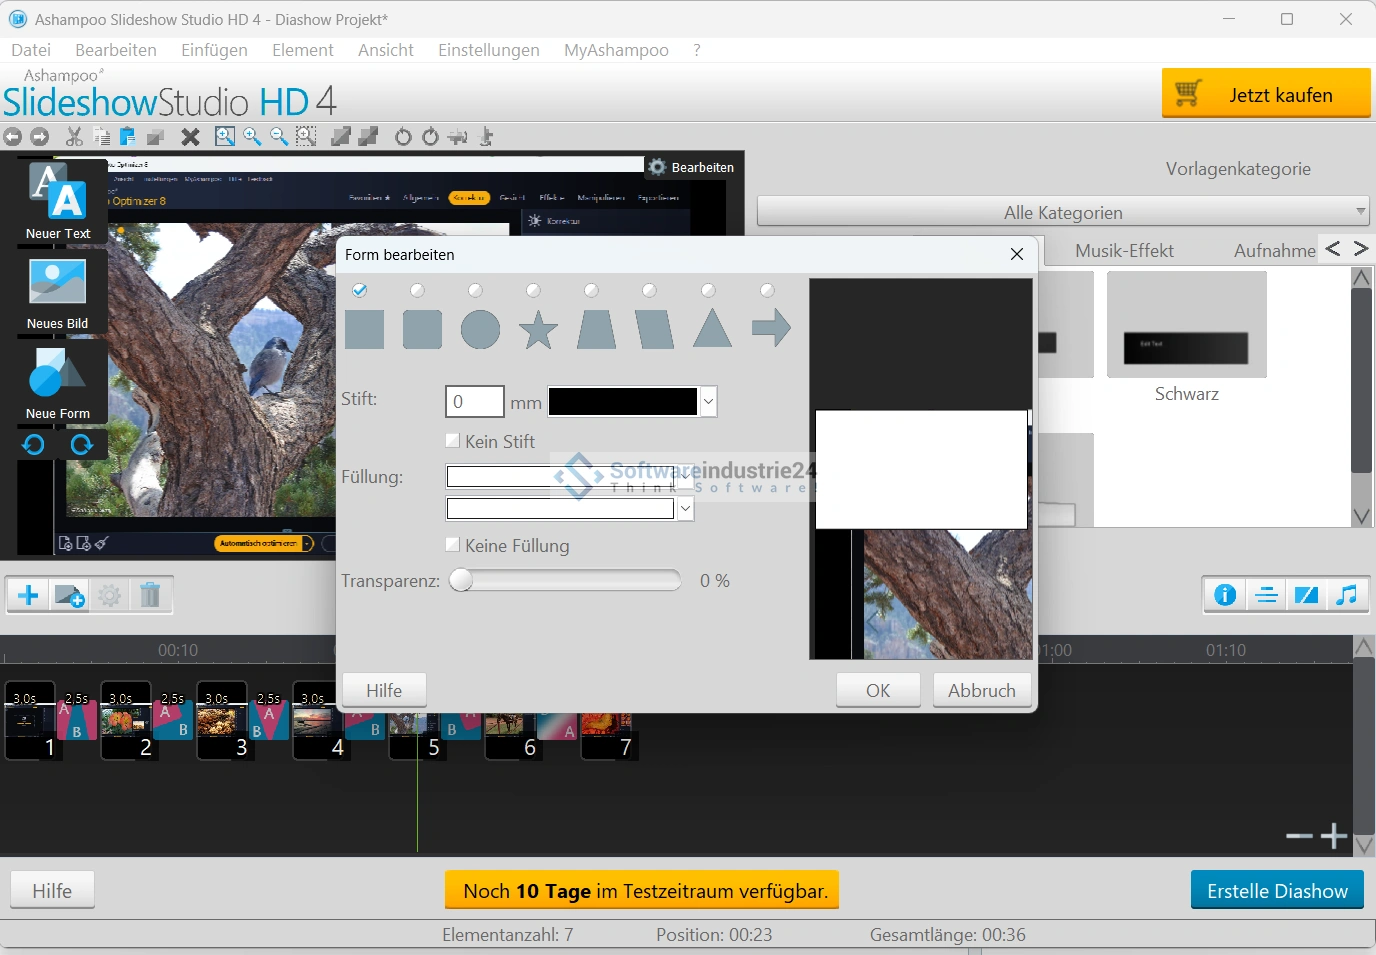The width and height of the screenshot is (1376, 955).
Task: Open the Einfügen menu
Action: coord(214,50)
